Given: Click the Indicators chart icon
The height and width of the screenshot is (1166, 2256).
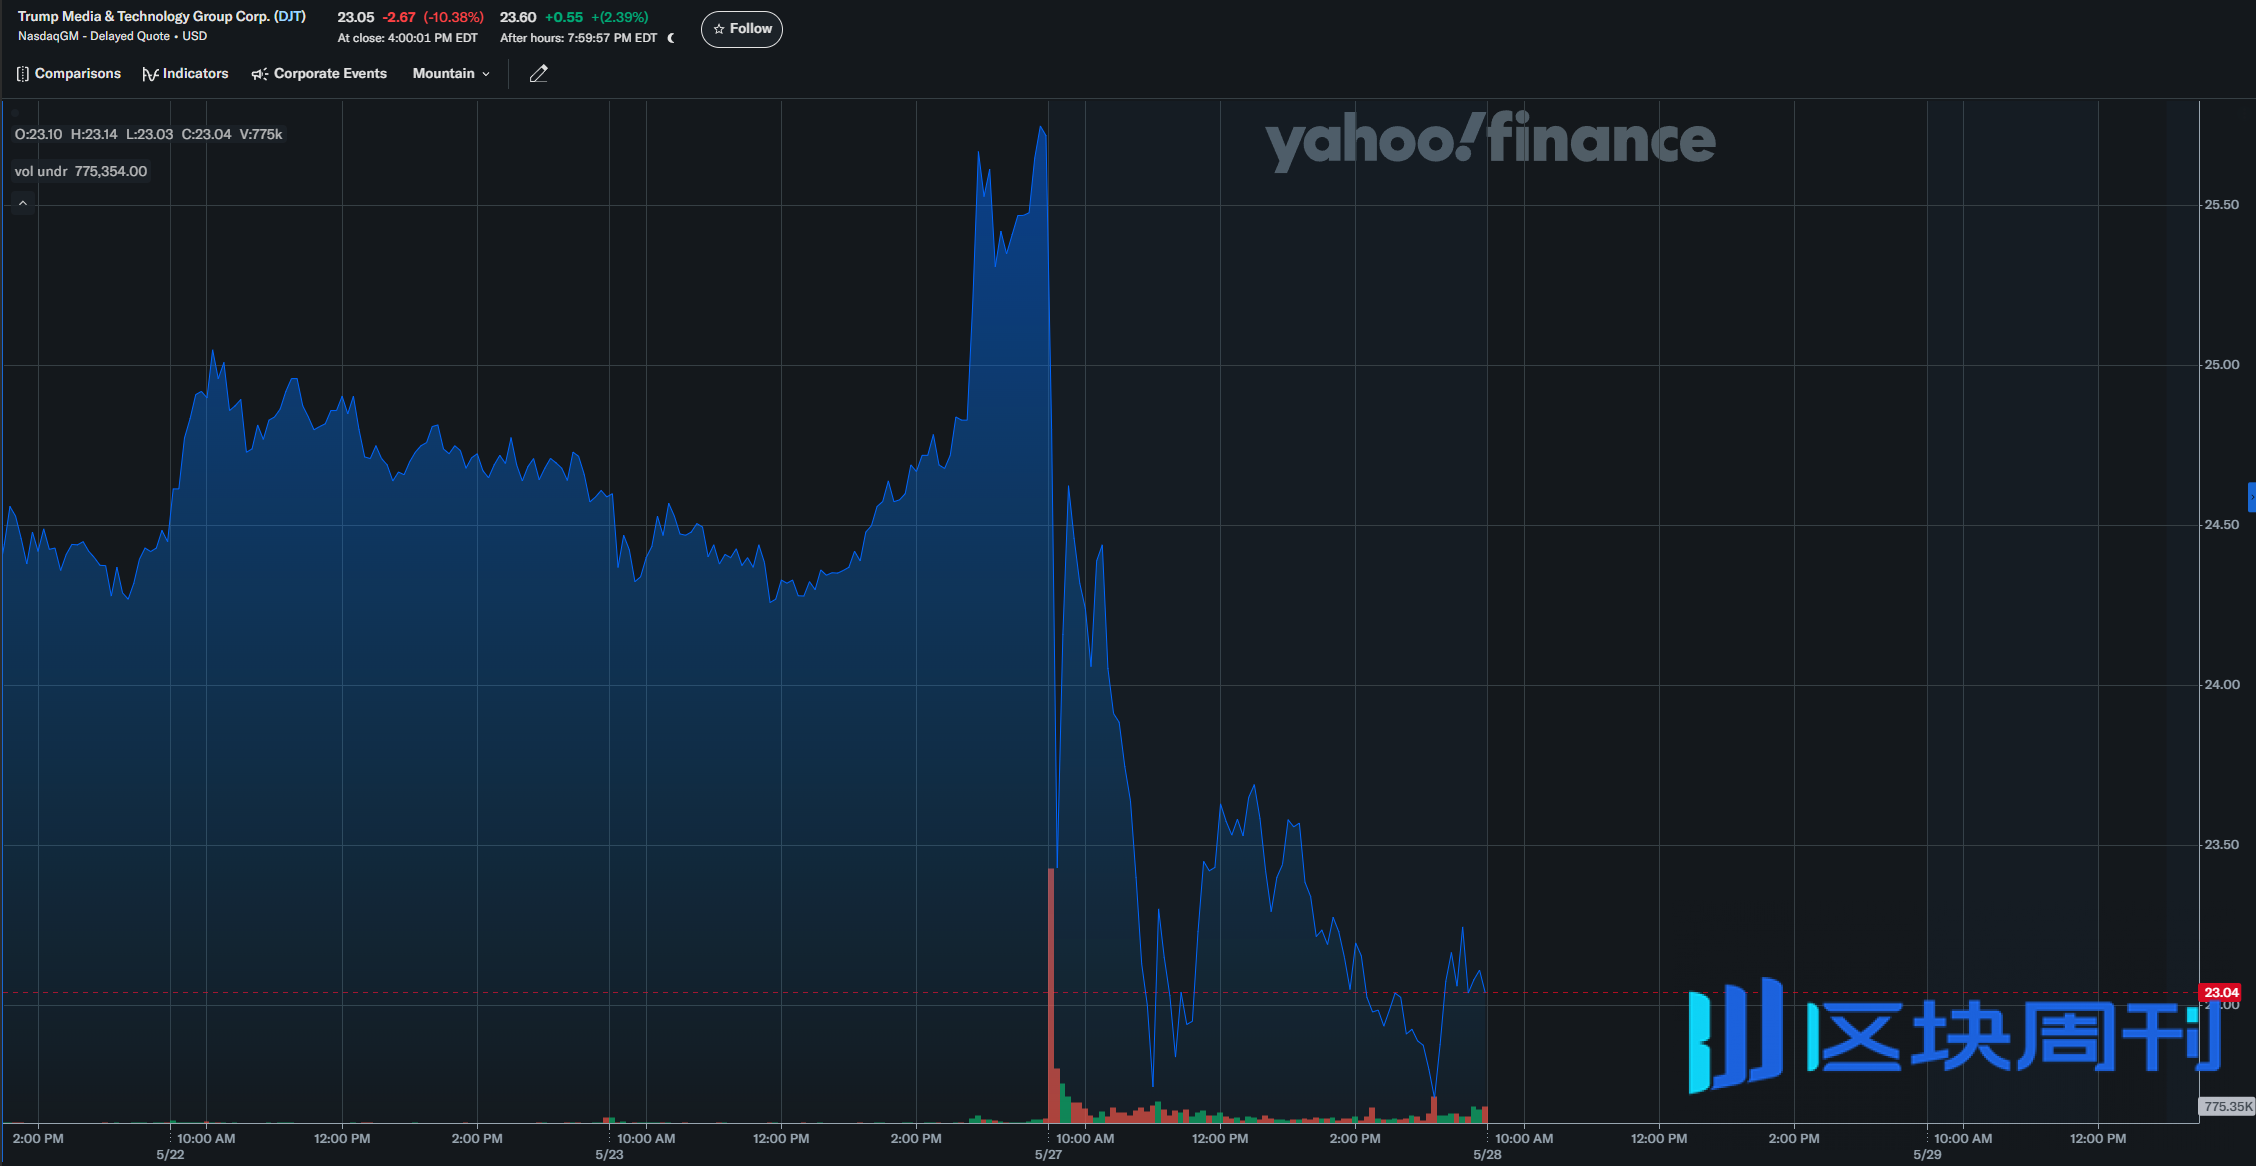Looking at the screenshot, I should click(150, 74).
